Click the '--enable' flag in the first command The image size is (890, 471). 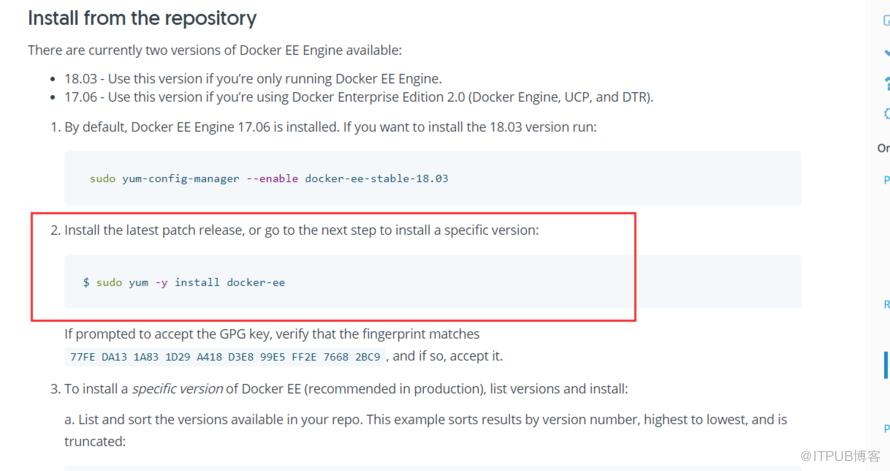pyautogui.click(x=272, y=178)
